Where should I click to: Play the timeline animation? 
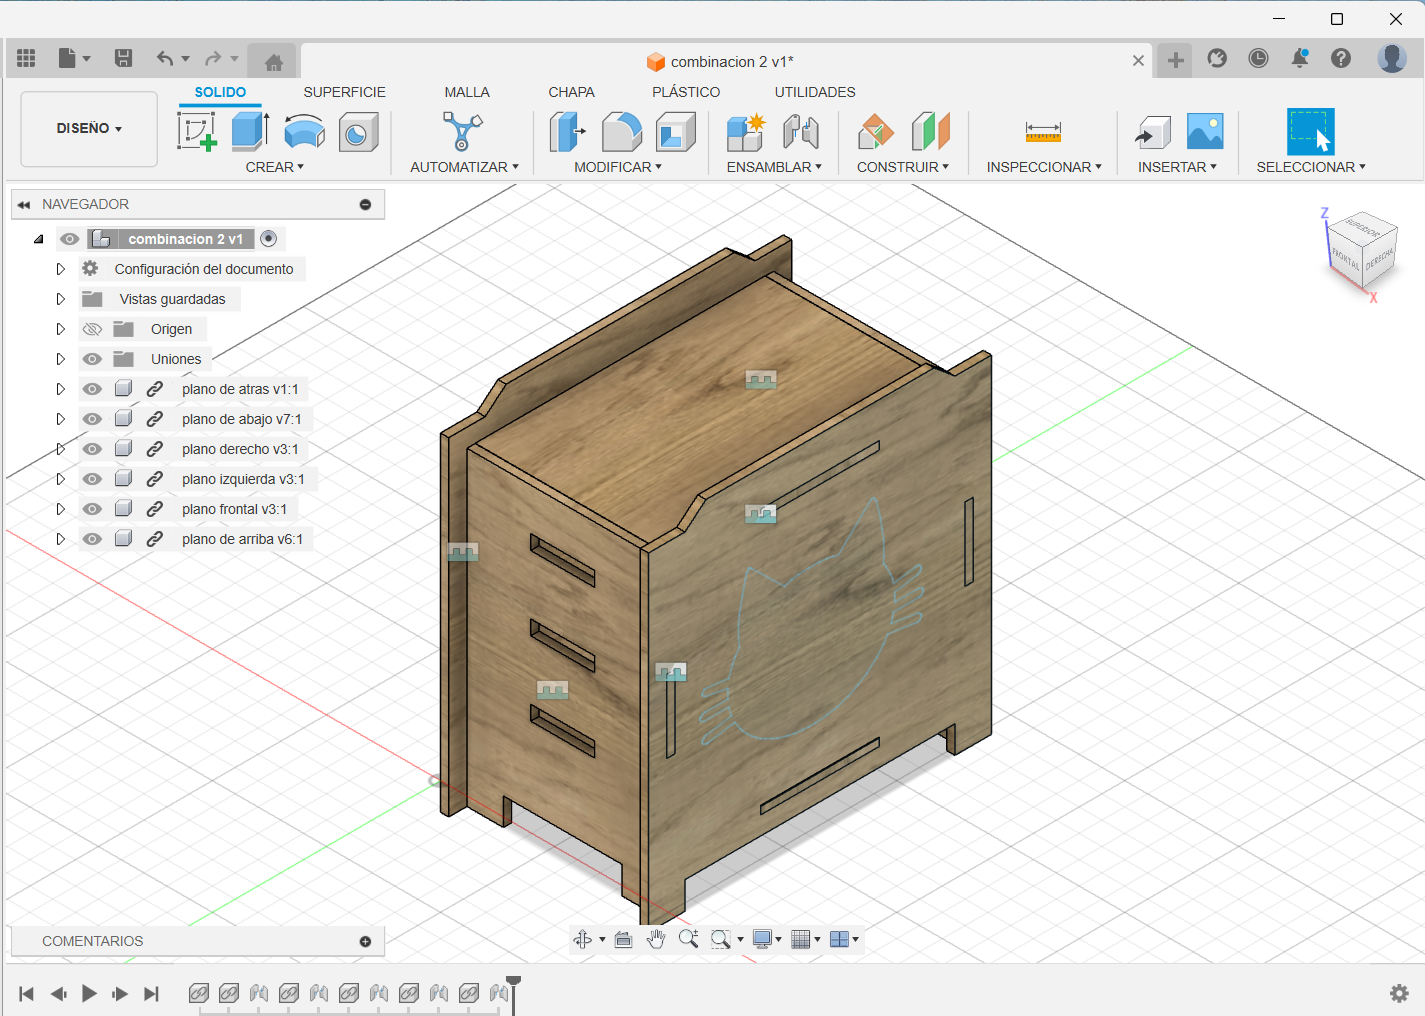pyautogui.click(x=89, y=993)
